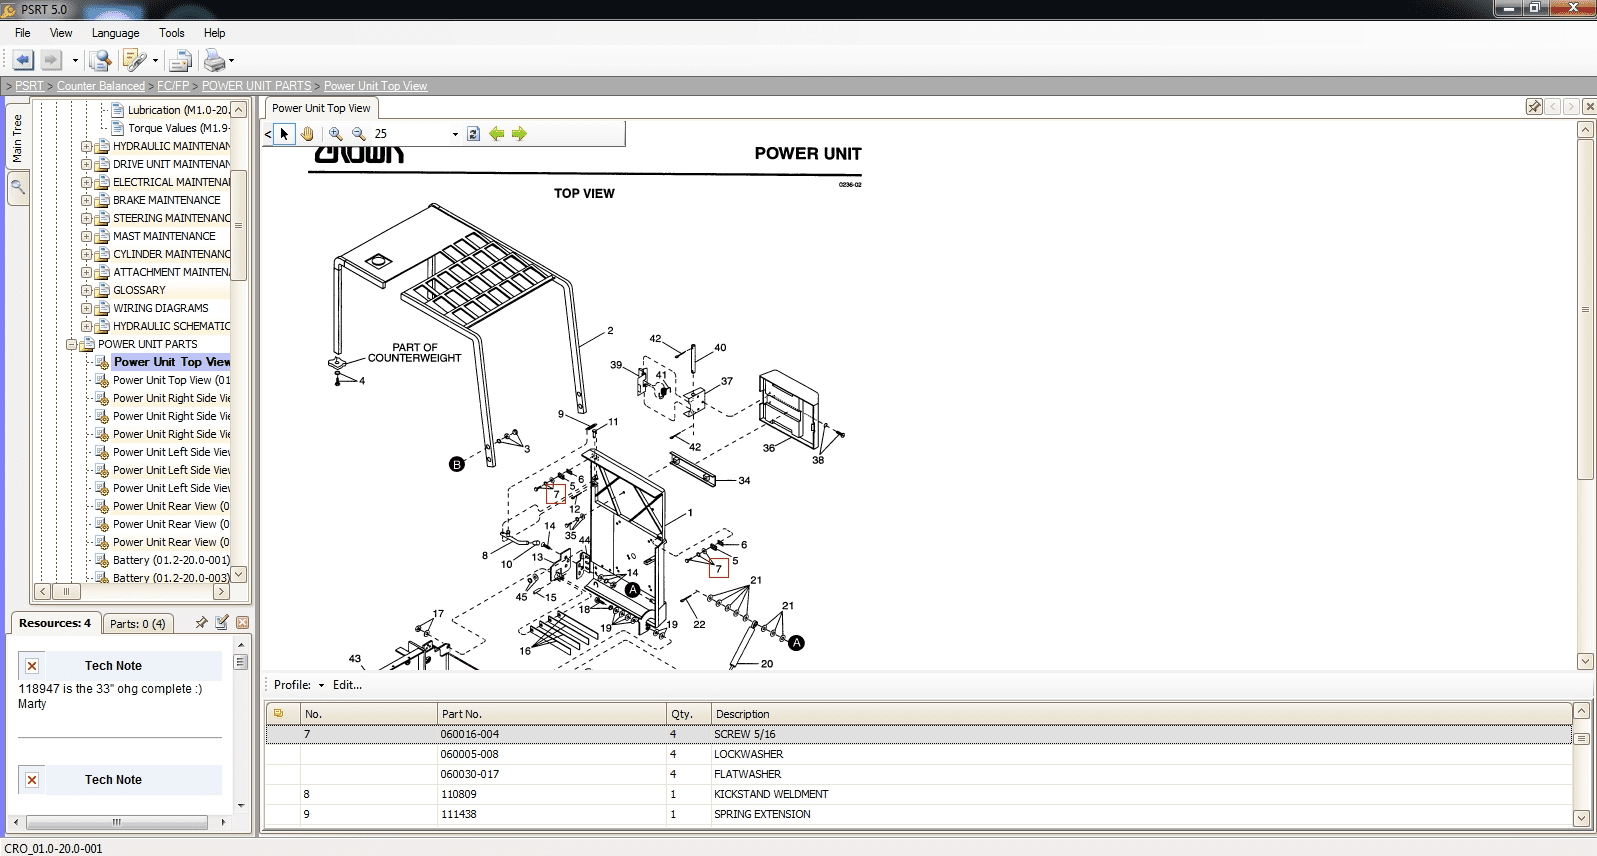
Task: Expand the WIRING DIAGRAMS tree node
Action: [x=86, y=308]
